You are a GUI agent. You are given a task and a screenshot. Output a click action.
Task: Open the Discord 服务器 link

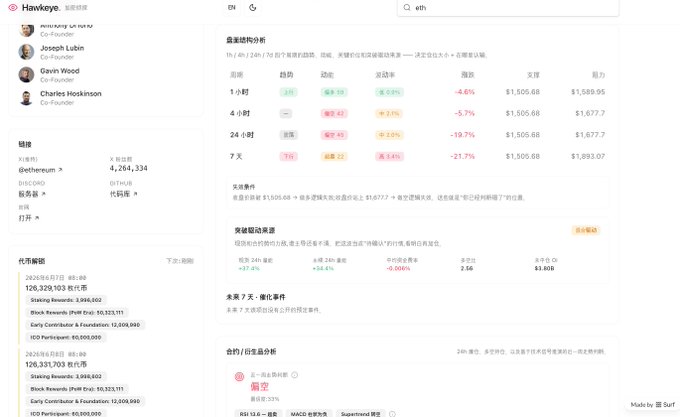(x=29, y=194)
